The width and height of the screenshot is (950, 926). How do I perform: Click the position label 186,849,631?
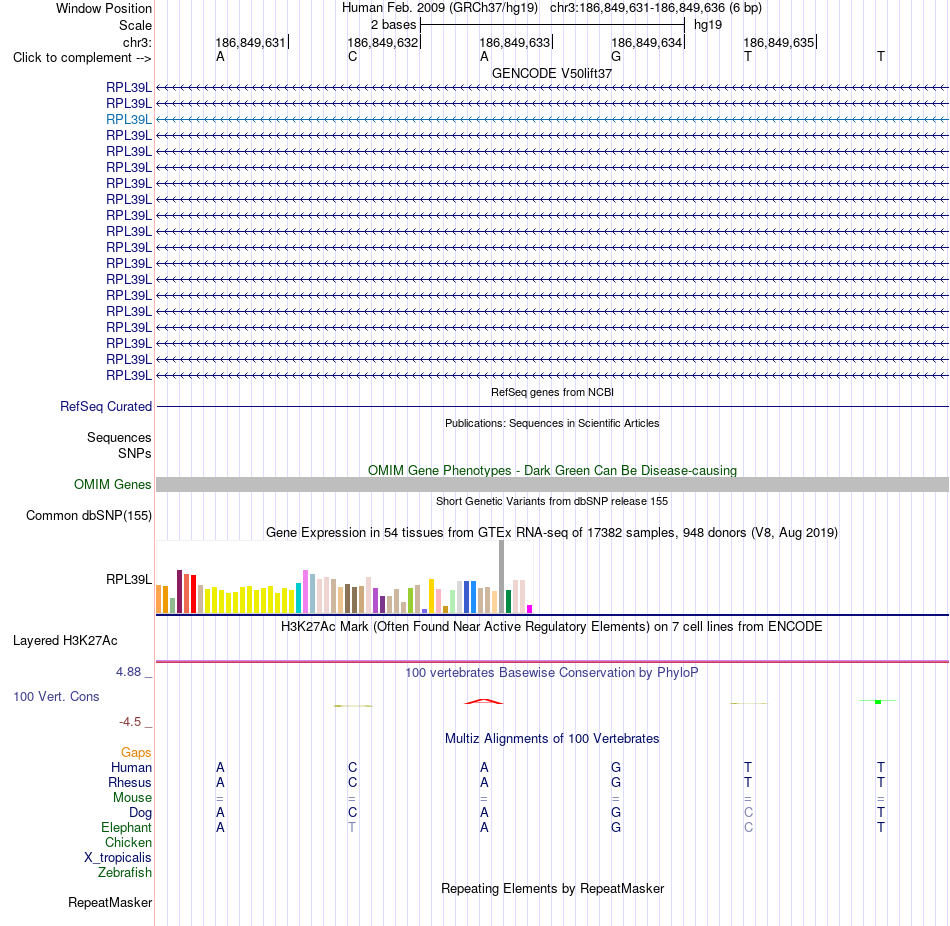pyautogui.click(x=250, y=42)
